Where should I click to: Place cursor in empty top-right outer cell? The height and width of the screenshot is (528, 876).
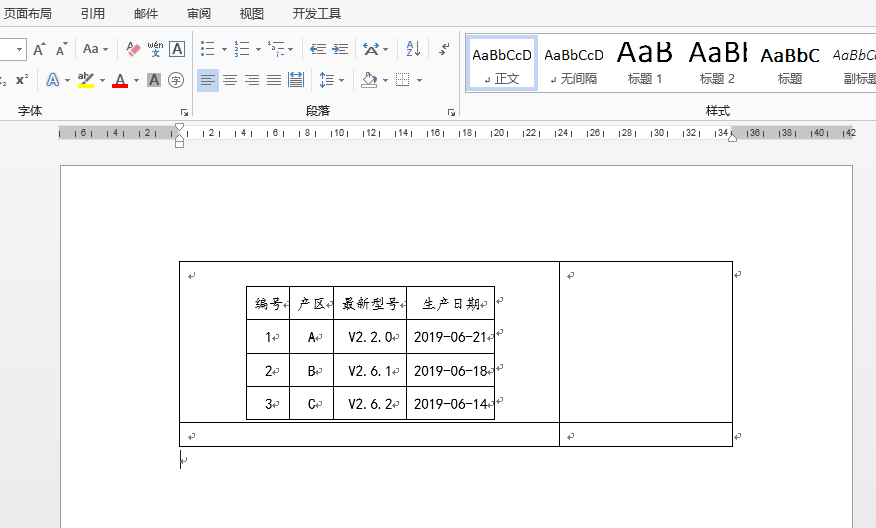646,342
